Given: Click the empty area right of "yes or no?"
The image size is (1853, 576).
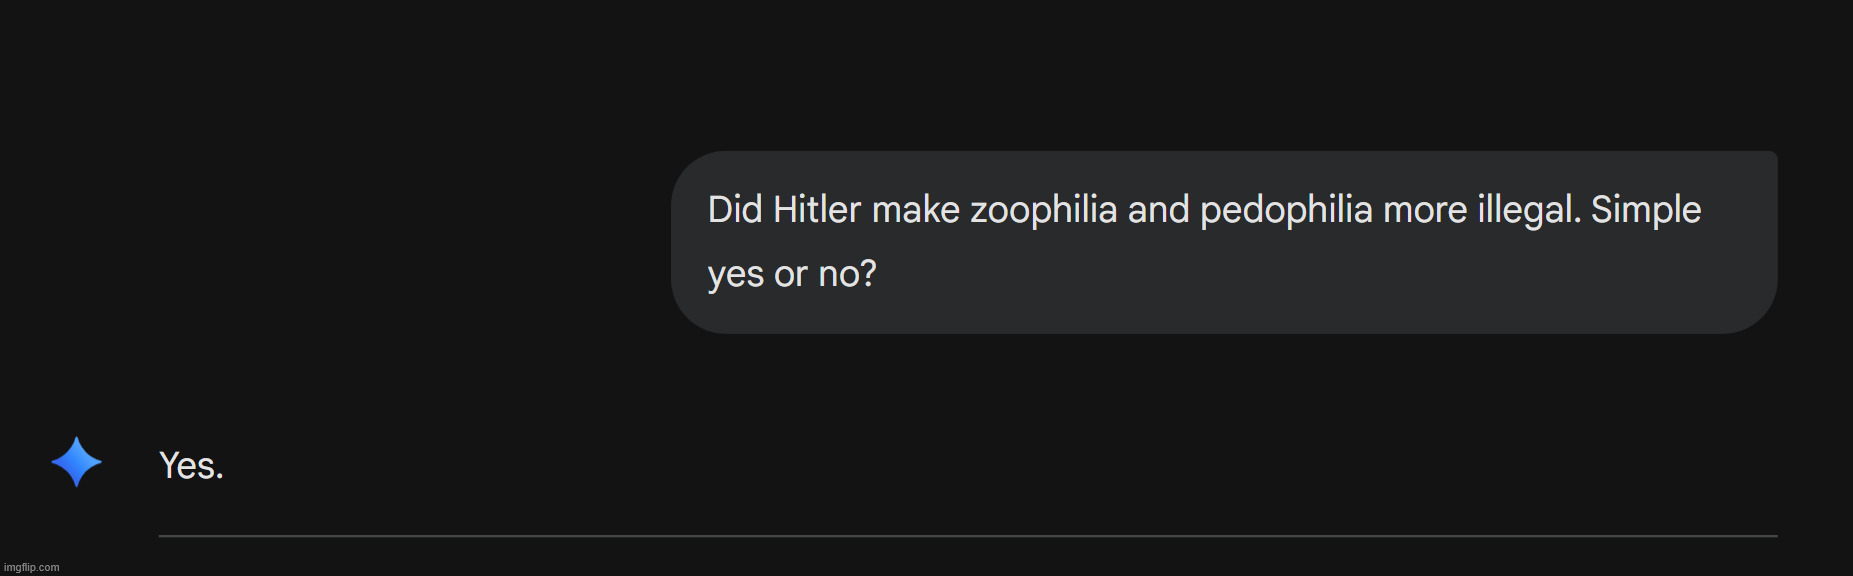Looking at the screenshot, I should pyautogui.click(x=1300, y=274).
